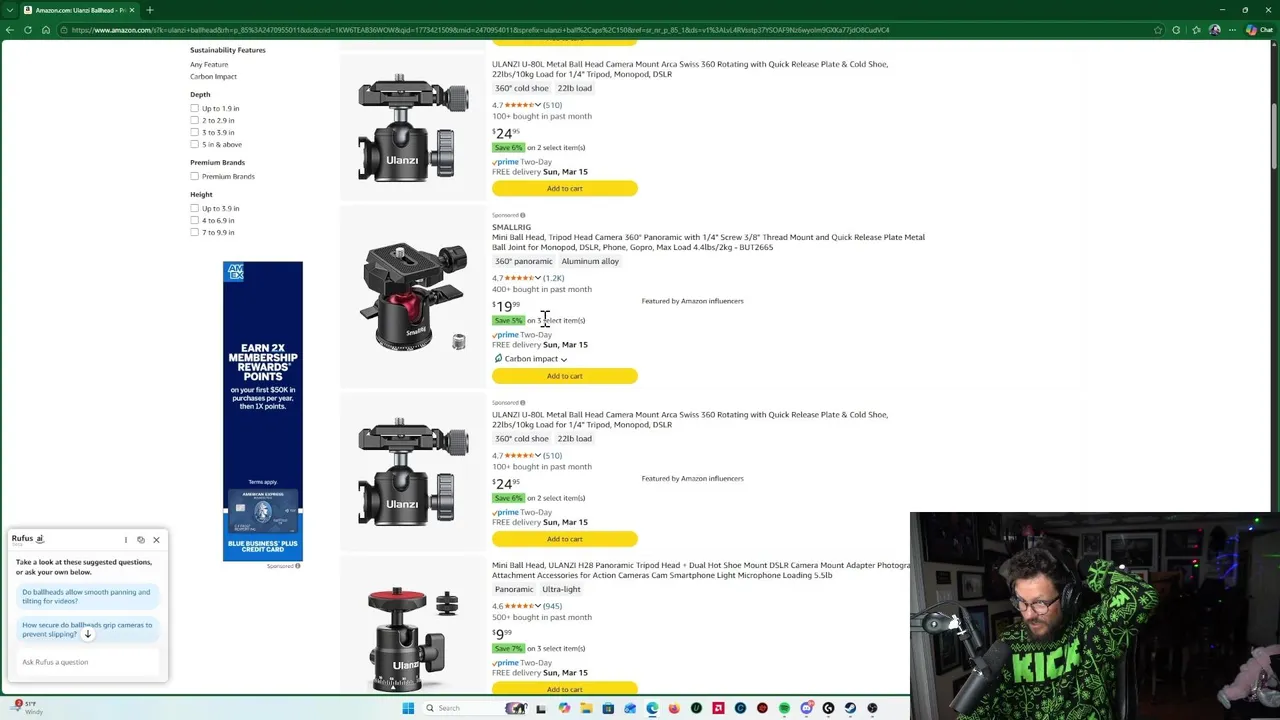Viewport: 1280px width, 720px height.
Task: Open the 945 reviews link
Action: (552, 606)
